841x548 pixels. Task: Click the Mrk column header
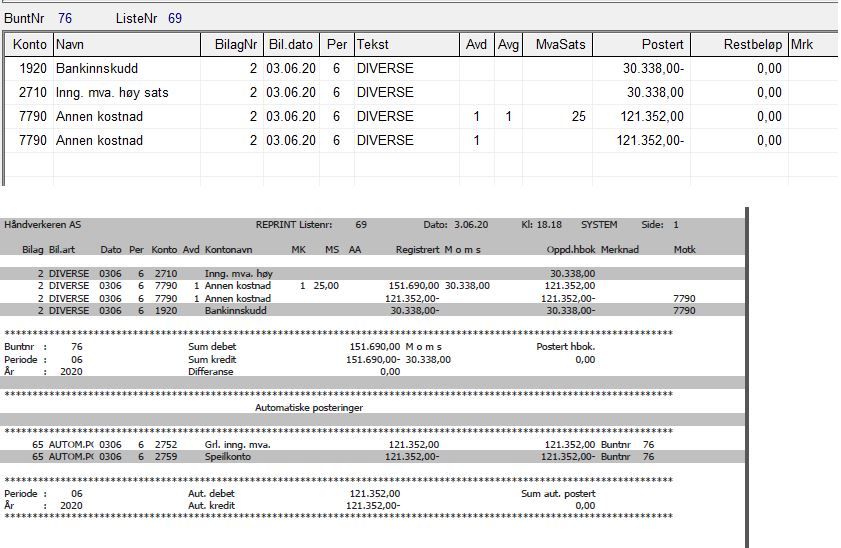[813, 45]
